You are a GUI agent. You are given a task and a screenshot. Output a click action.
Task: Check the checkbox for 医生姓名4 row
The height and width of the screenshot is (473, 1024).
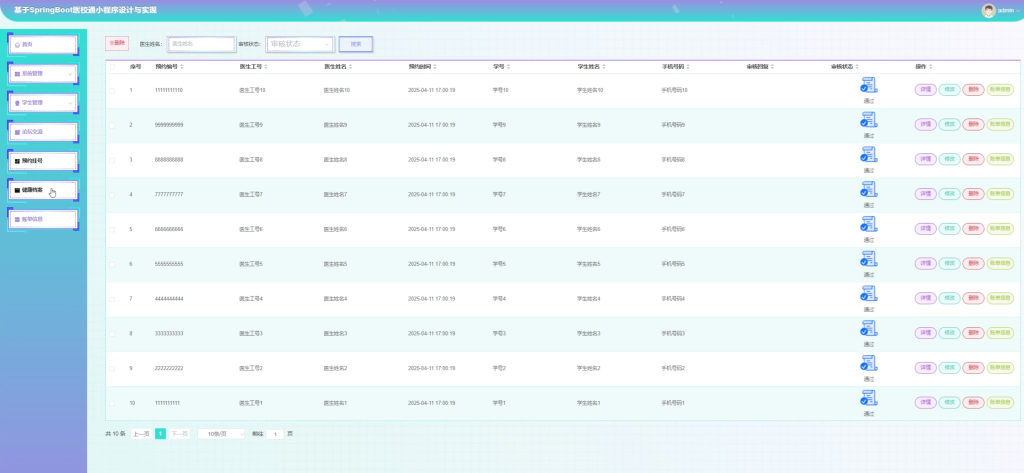pos(112,299)
